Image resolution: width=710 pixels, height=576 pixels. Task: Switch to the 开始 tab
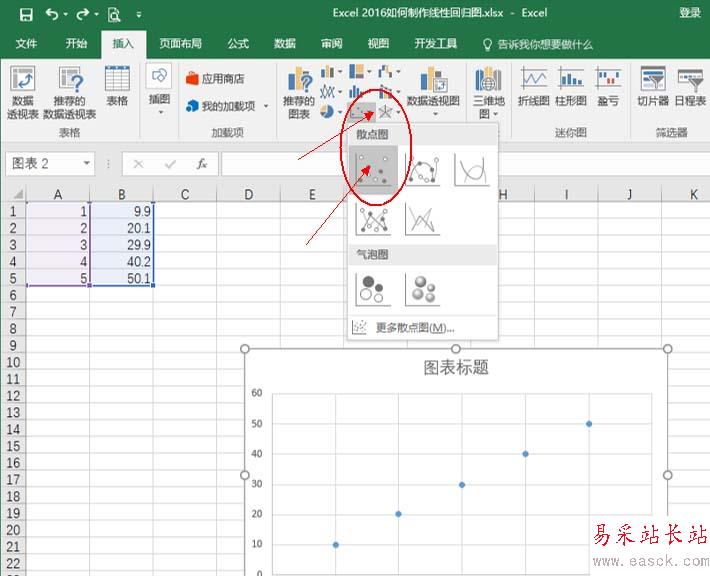[76, 43]
